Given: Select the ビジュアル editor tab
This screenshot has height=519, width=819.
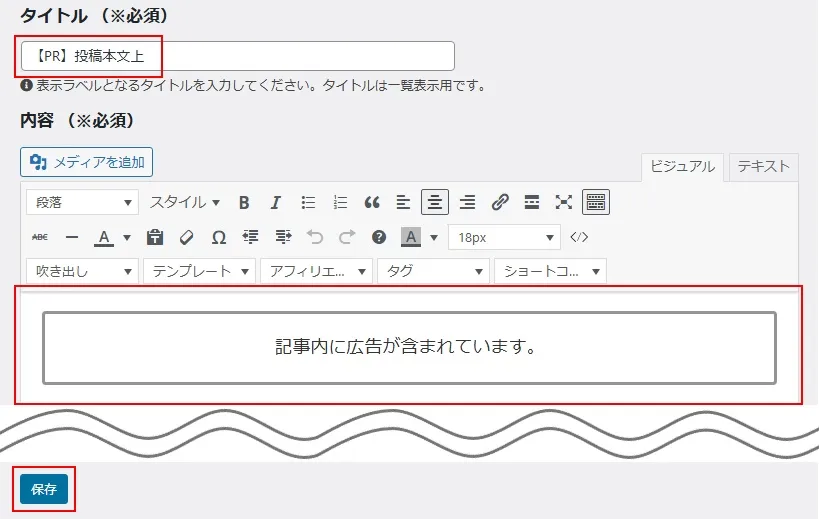Looking at the screenshot, I should [x=683, y=166].
